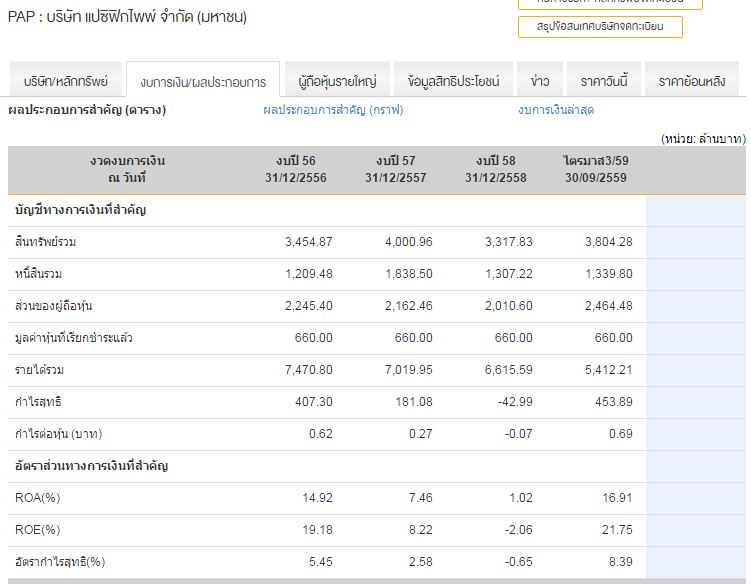751x584 pixels.
Task: Click revenue value 6,615.59
Action: click(x=509, y=370)
